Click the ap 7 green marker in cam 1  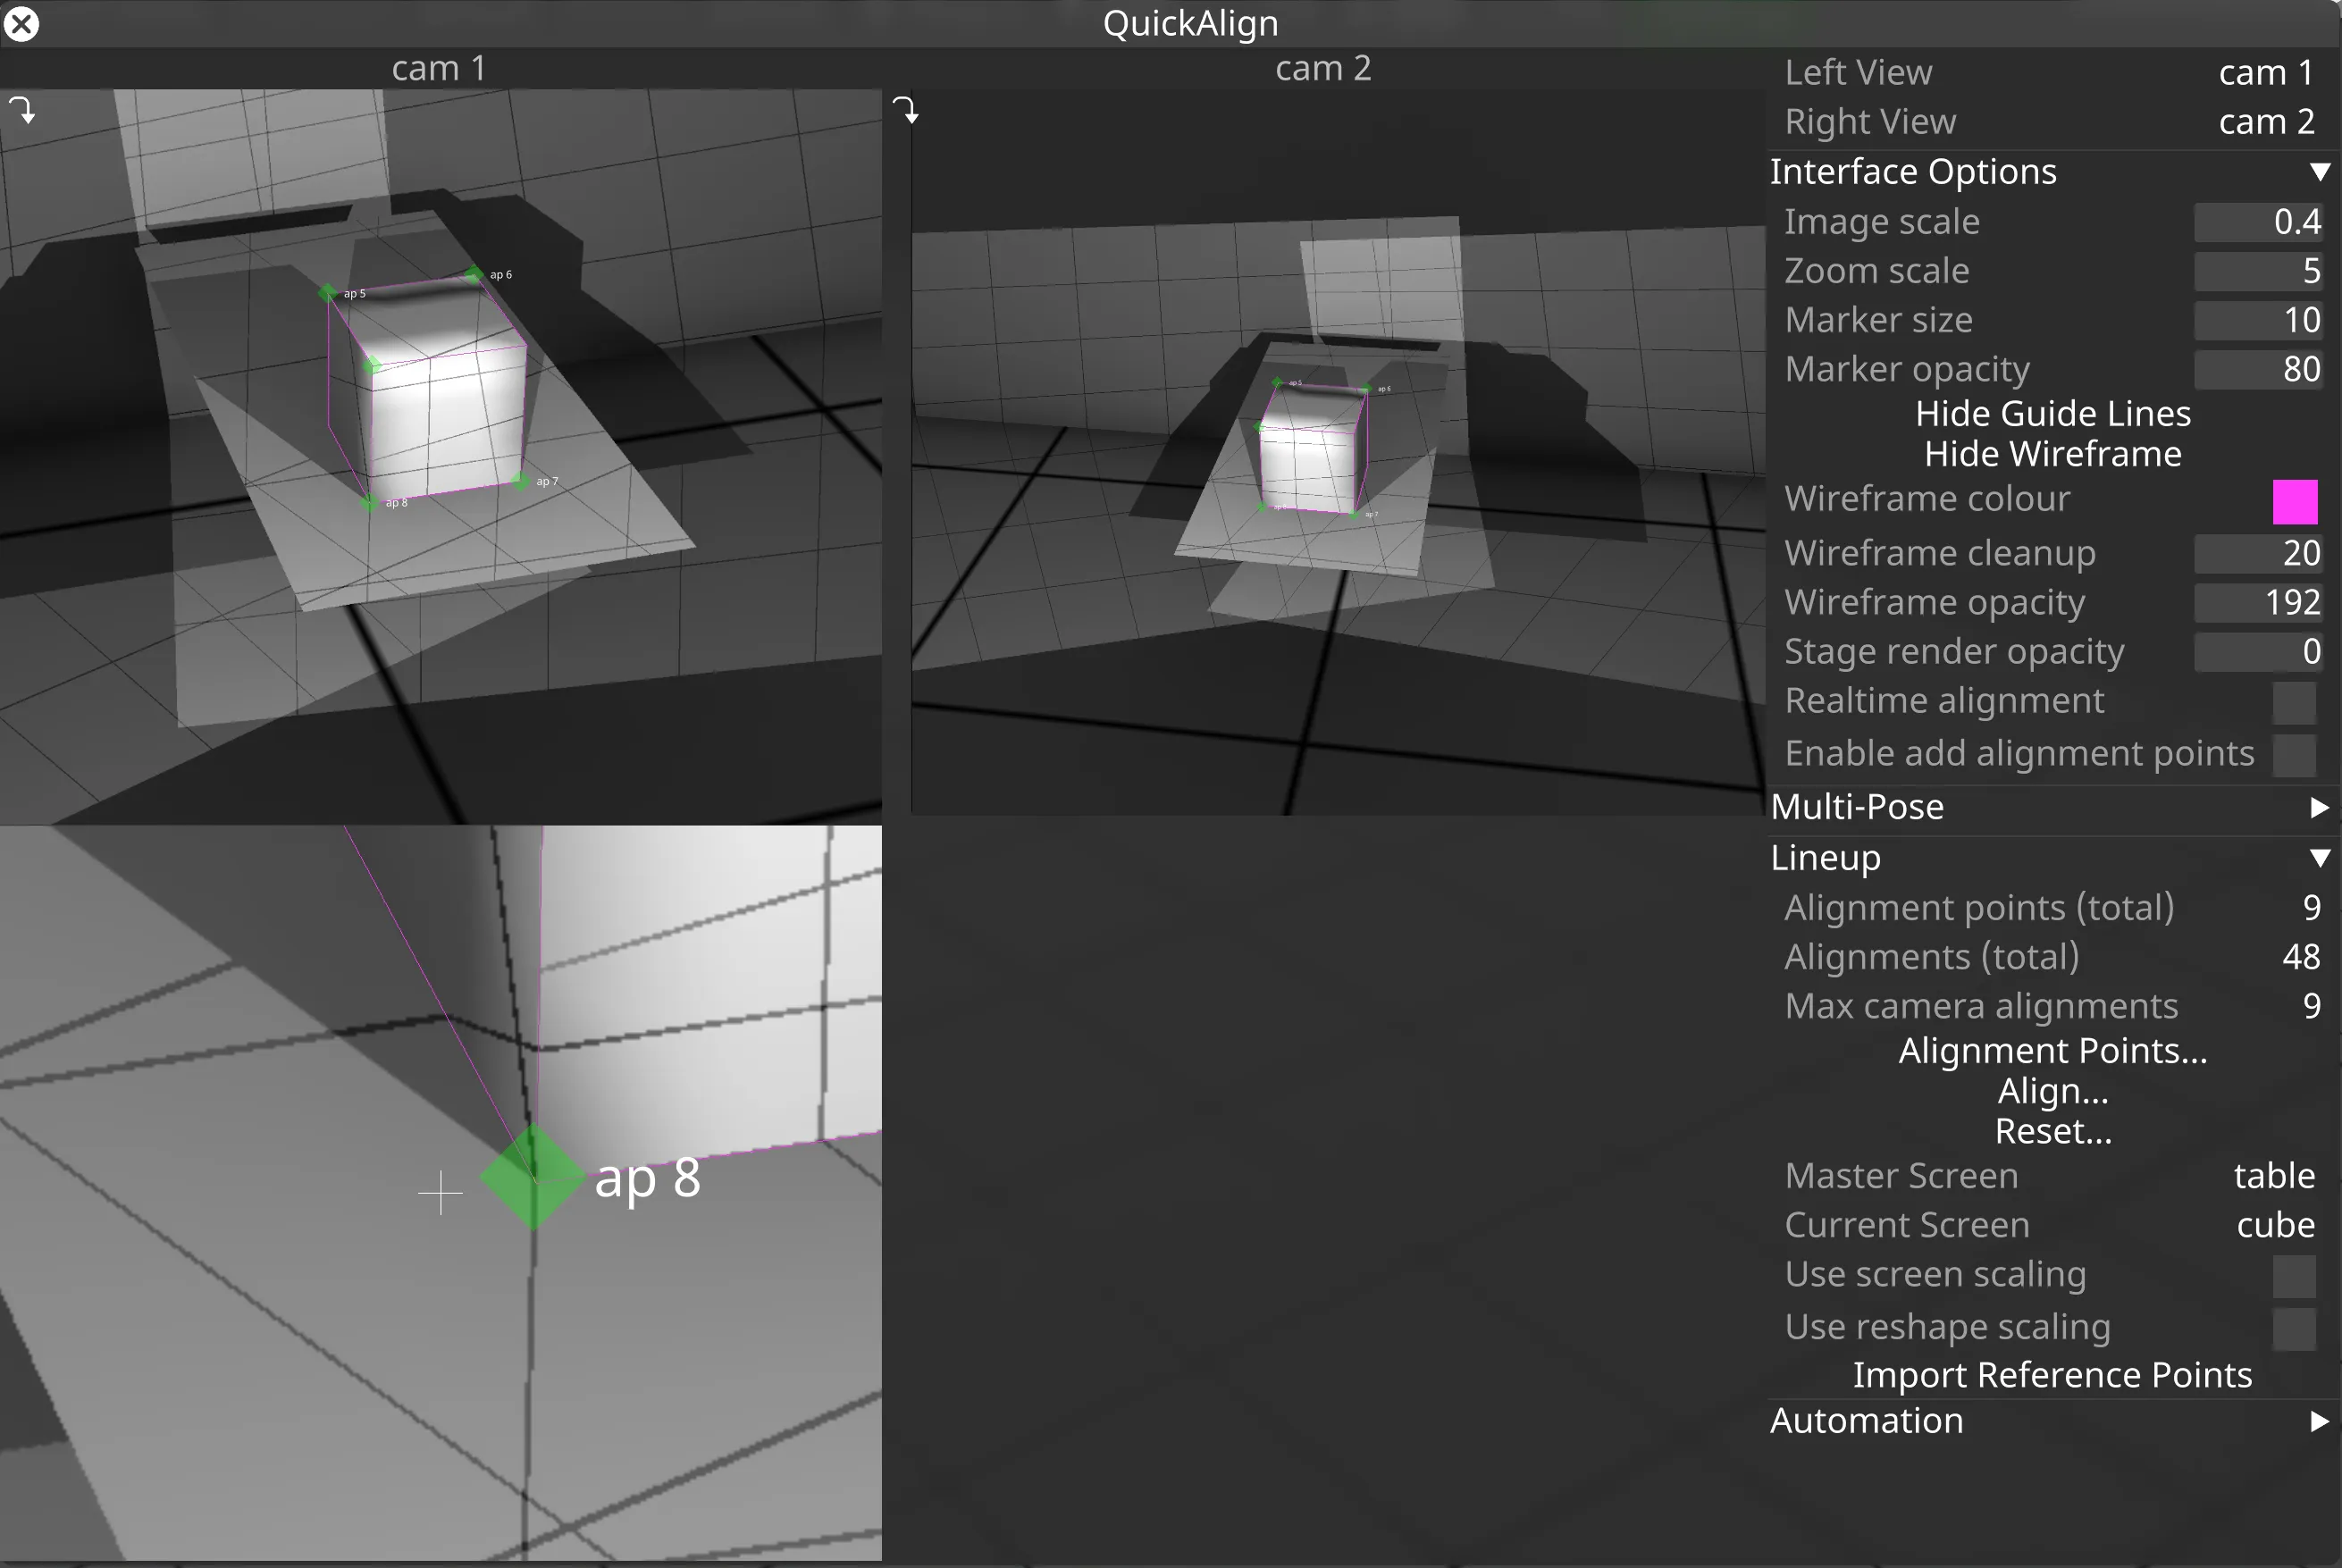coord(521,481)
